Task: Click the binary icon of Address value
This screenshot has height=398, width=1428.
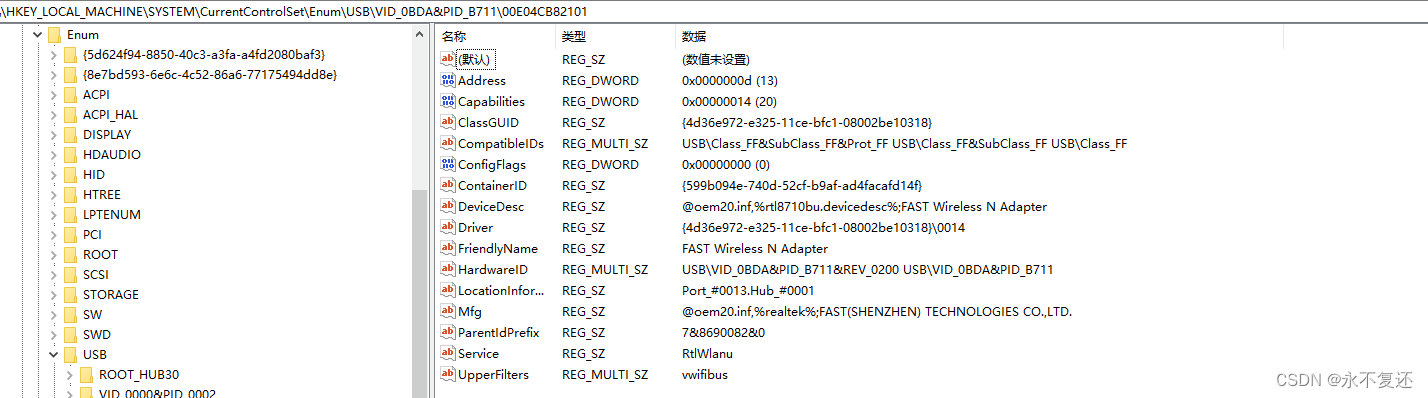Action: pos(448,80)
